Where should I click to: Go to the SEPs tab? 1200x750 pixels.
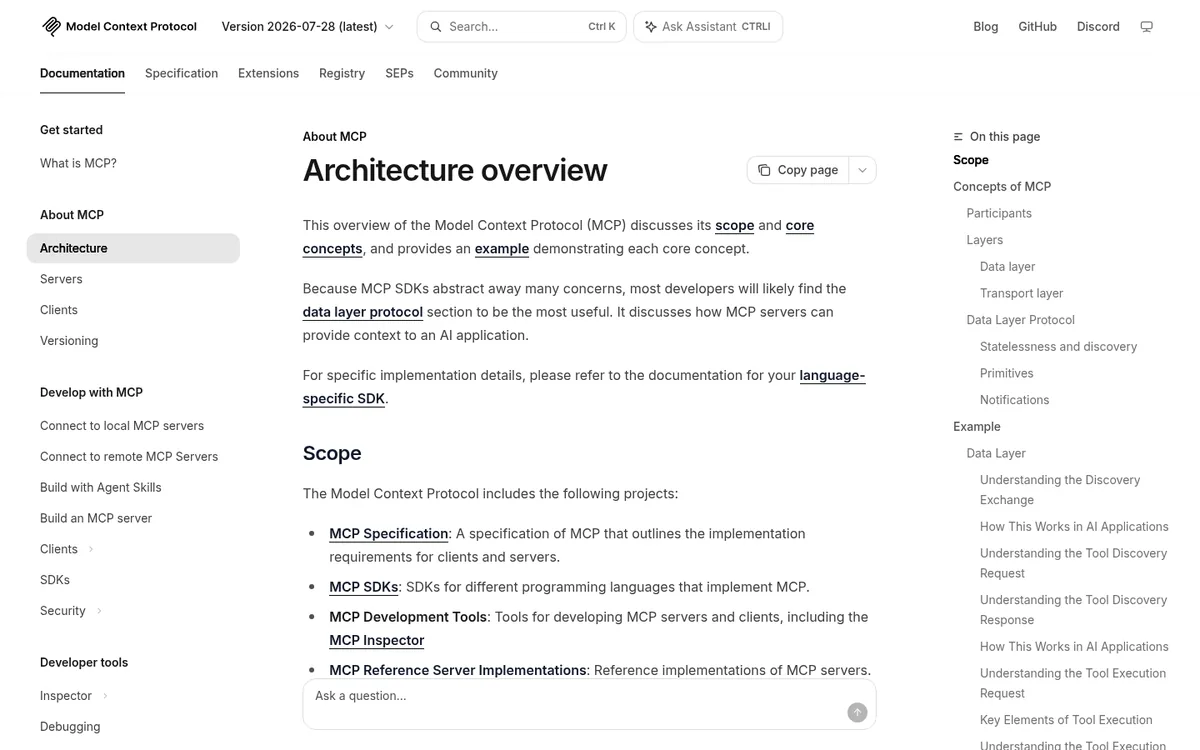399,73
